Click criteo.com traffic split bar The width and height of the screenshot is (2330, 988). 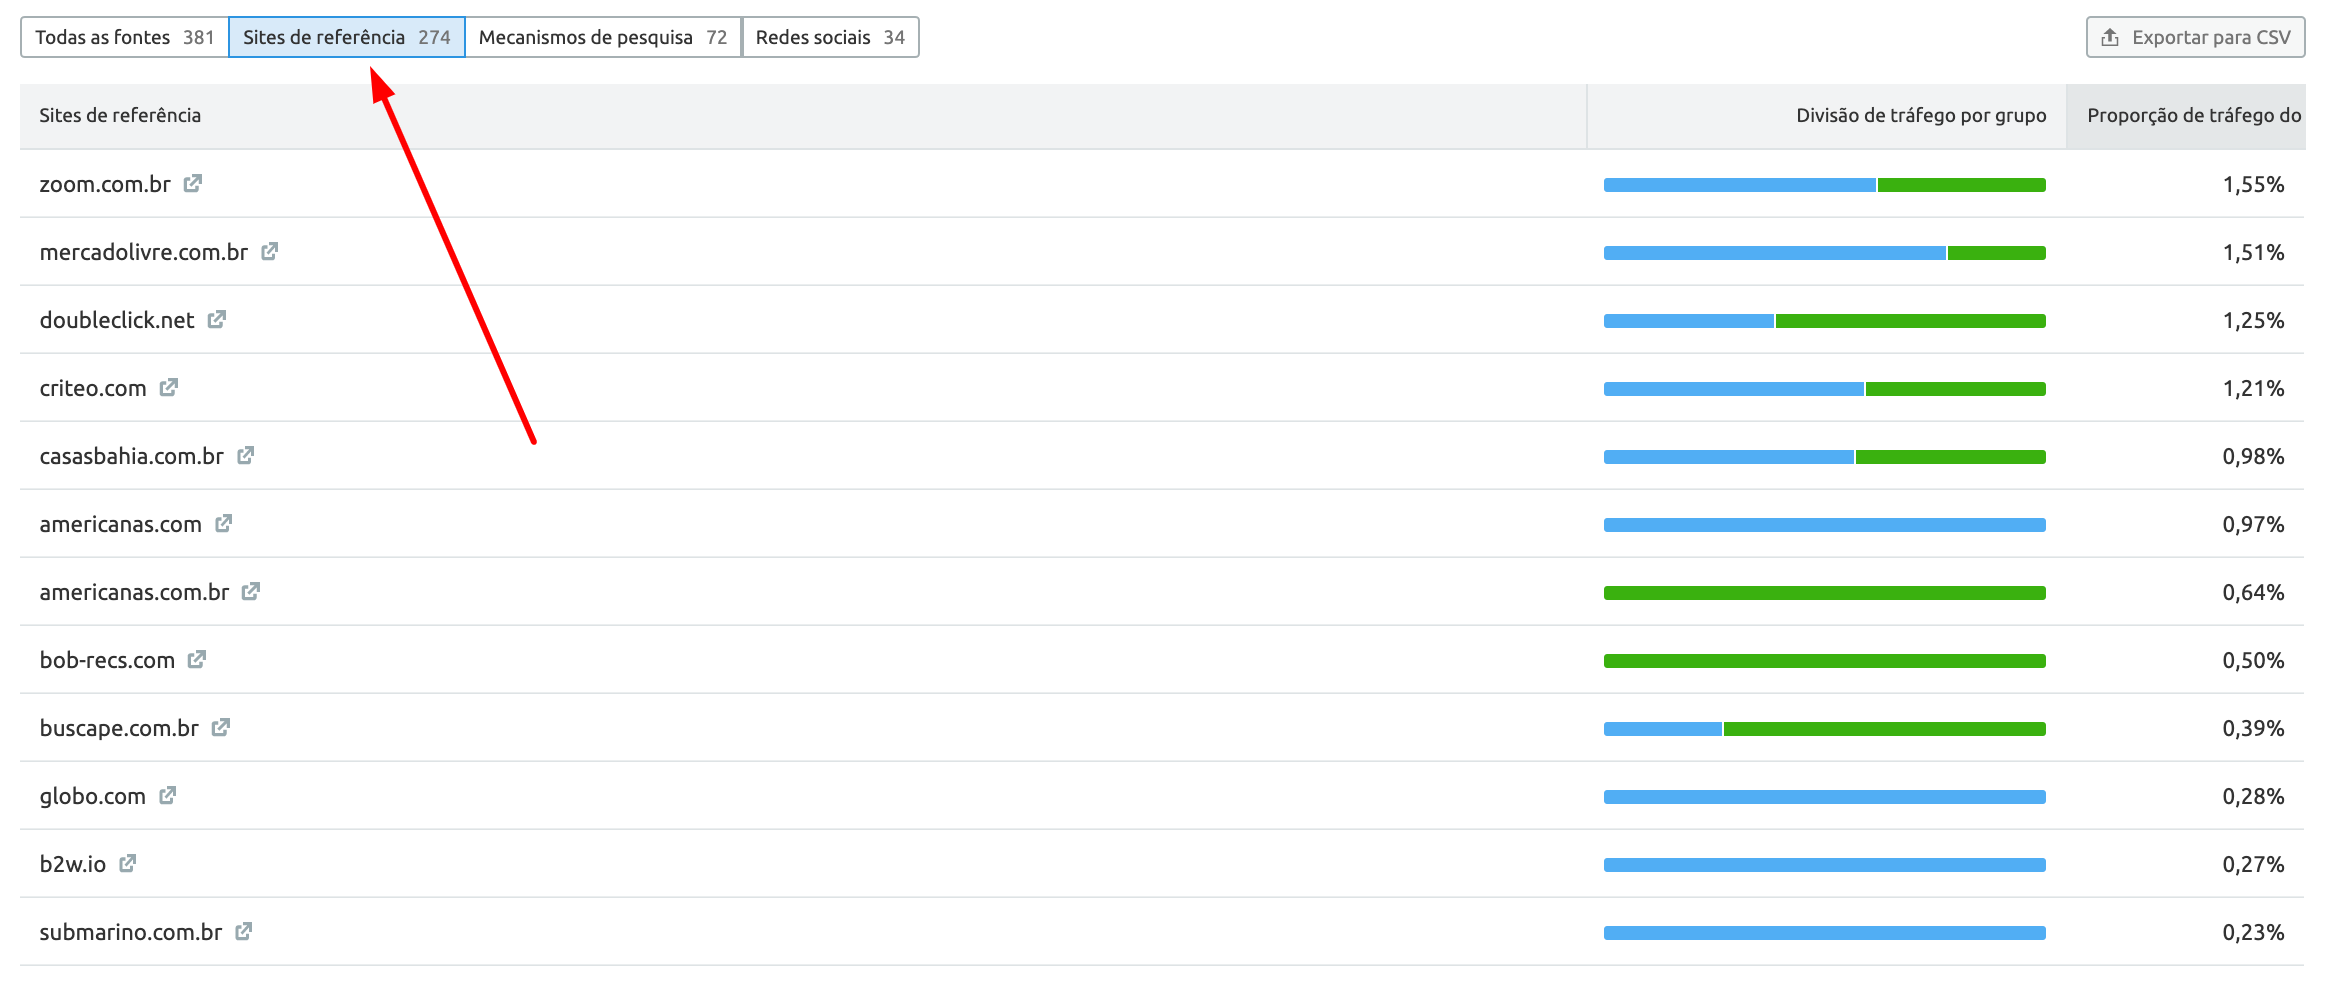[x=1825, y=389]
